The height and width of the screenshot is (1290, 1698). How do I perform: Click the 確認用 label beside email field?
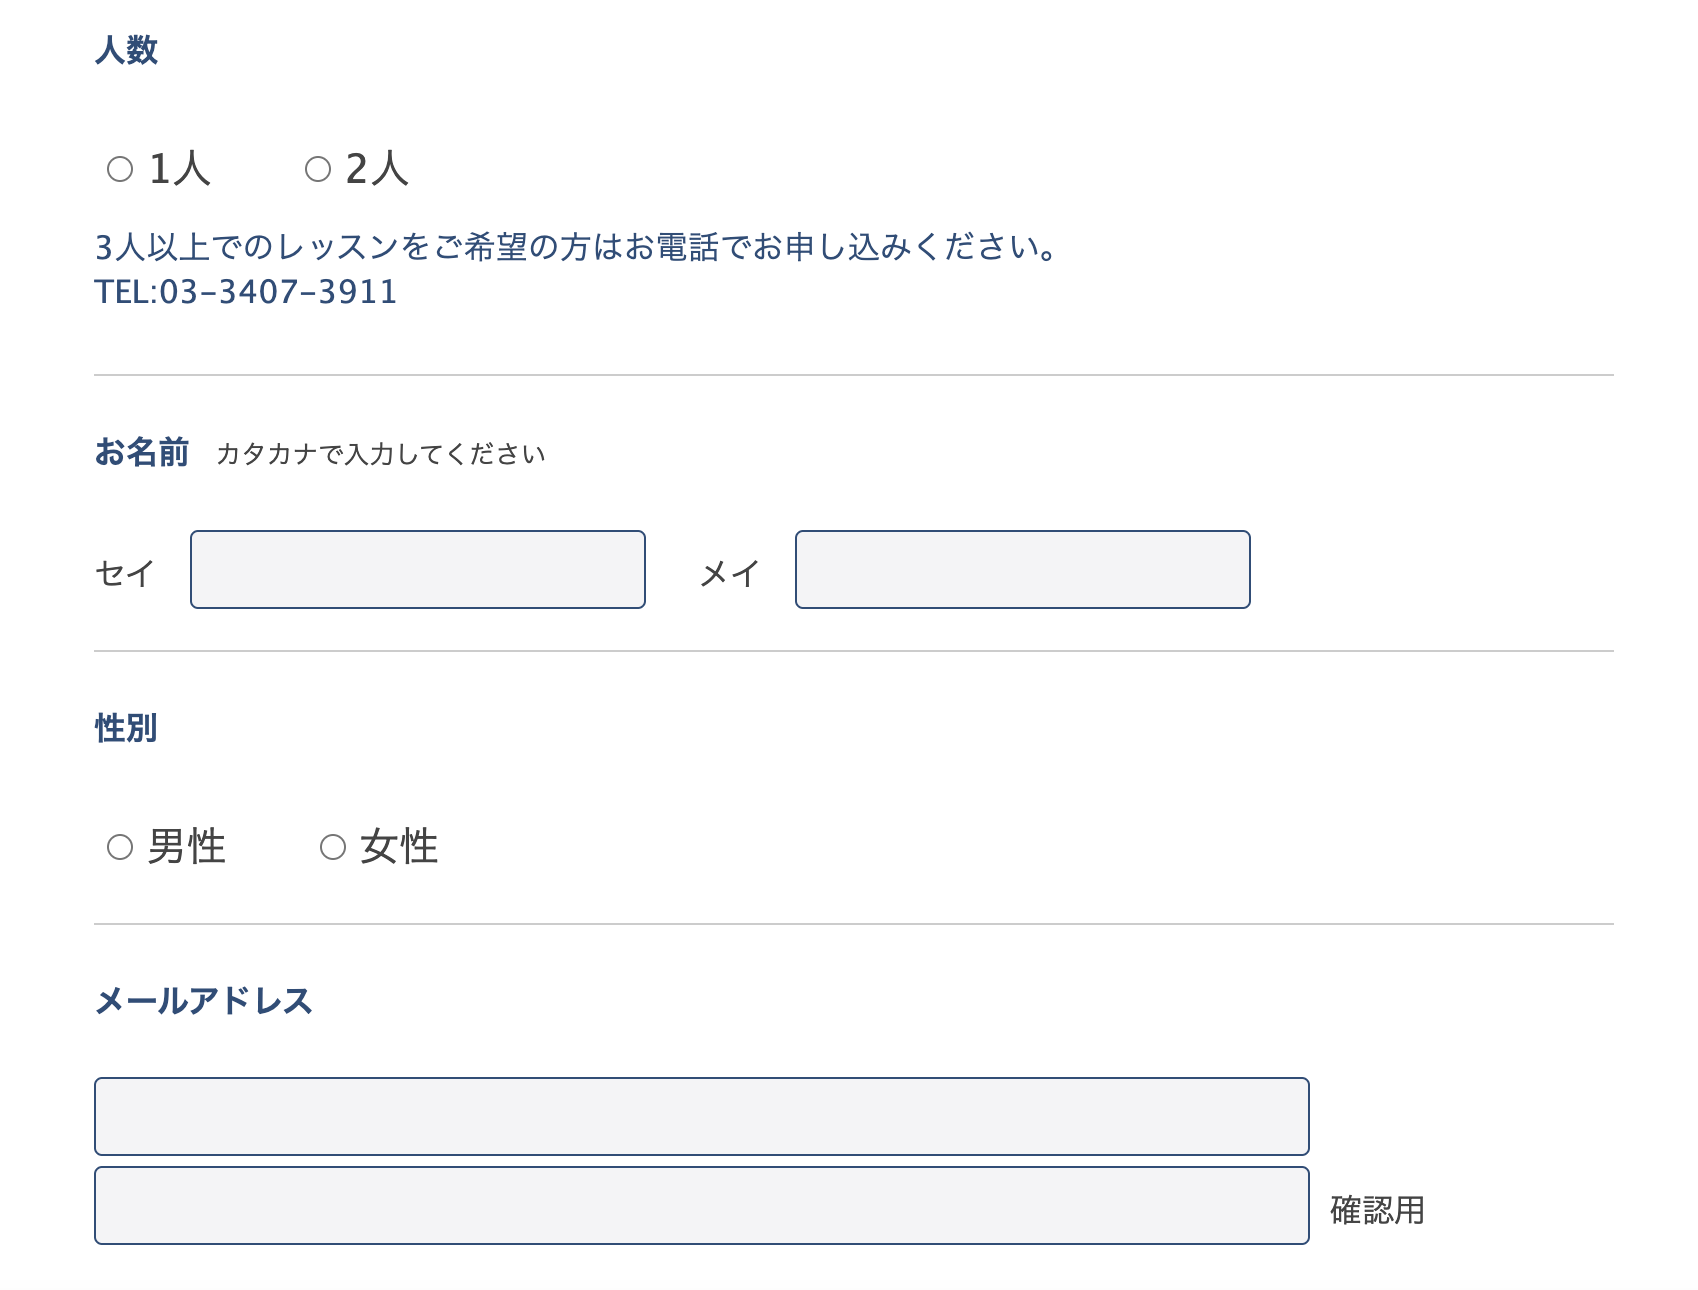click(x=1378, y=1210)
